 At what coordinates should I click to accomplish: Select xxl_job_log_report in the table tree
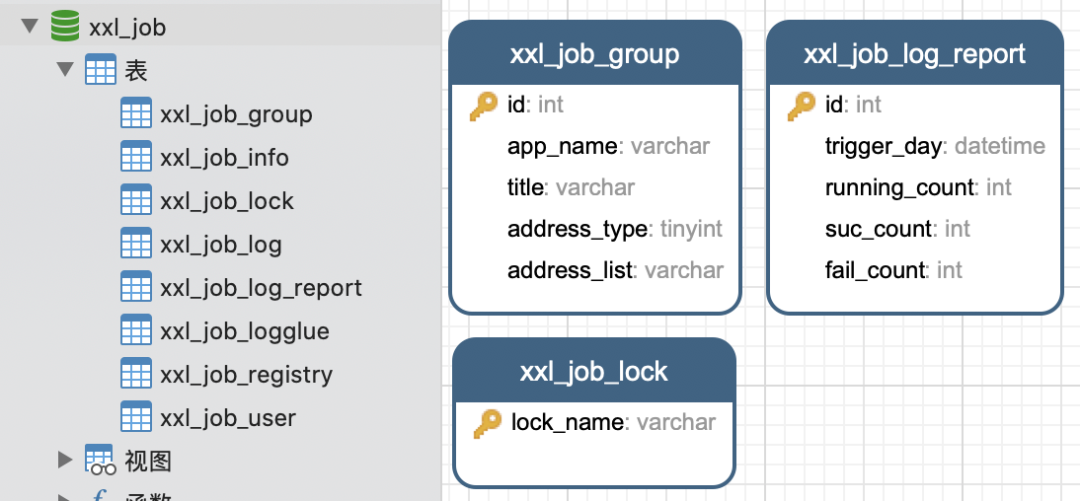(x=260, y=288)
